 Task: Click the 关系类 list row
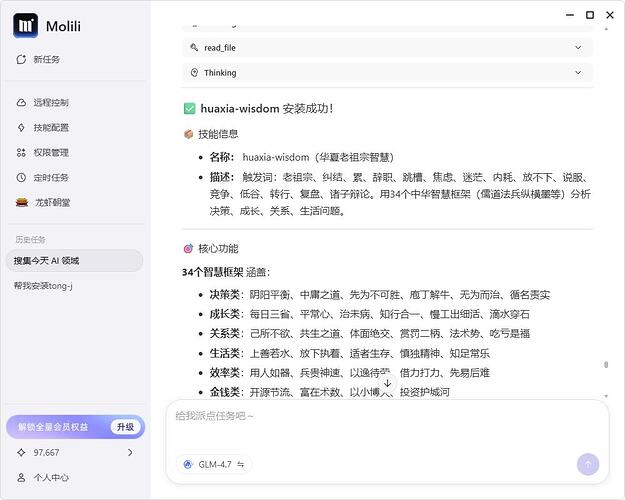pyautogui.click(x=369, y=333)
